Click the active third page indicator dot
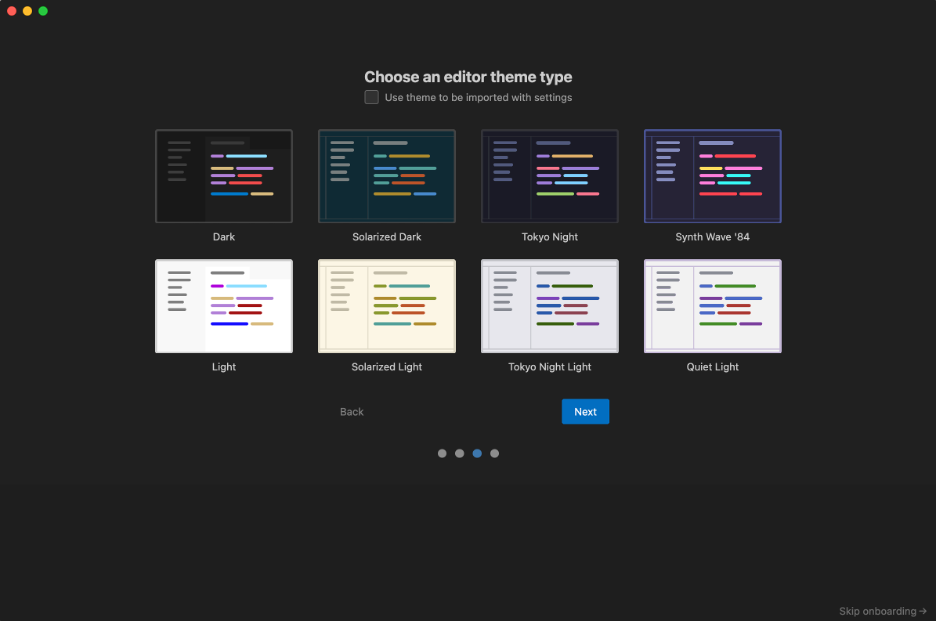The image size is (936, 622). coord(477,454)
